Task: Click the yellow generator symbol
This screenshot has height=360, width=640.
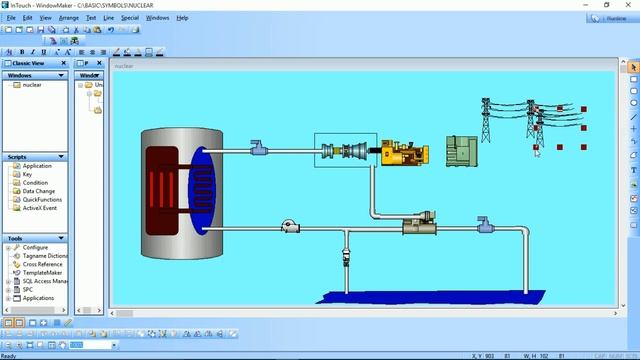Action: (x=404, y=152)
